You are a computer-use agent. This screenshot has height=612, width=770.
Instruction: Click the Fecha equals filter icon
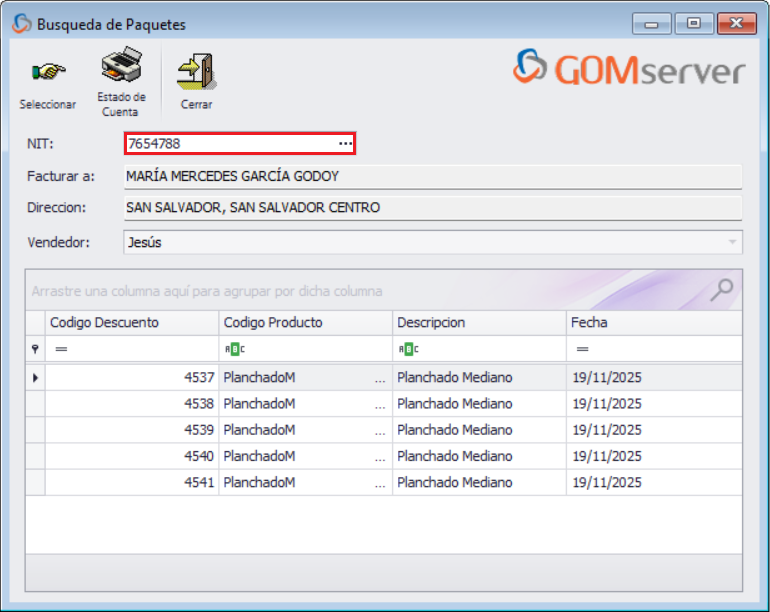point(581,349)
